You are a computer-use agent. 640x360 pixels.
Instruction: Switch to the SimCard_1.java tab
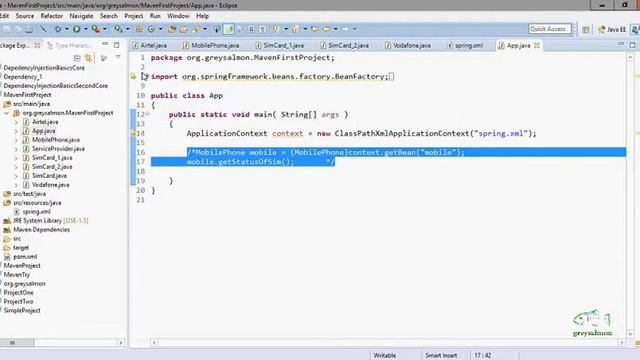point(280,45)
